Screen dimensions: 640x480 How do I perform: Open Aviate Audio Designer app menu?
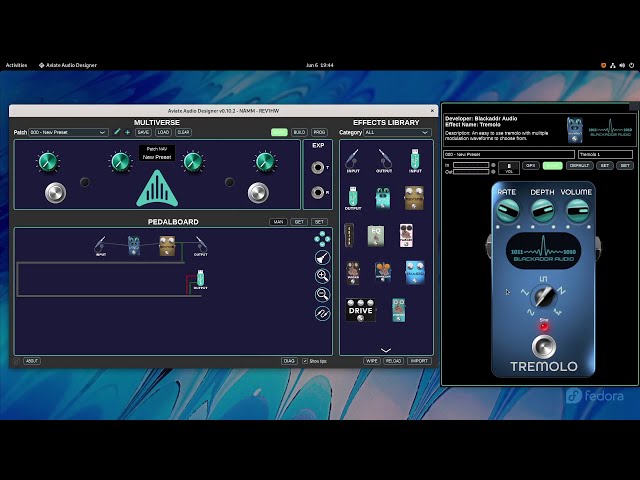pyautogui.click(x=68, y=65)
